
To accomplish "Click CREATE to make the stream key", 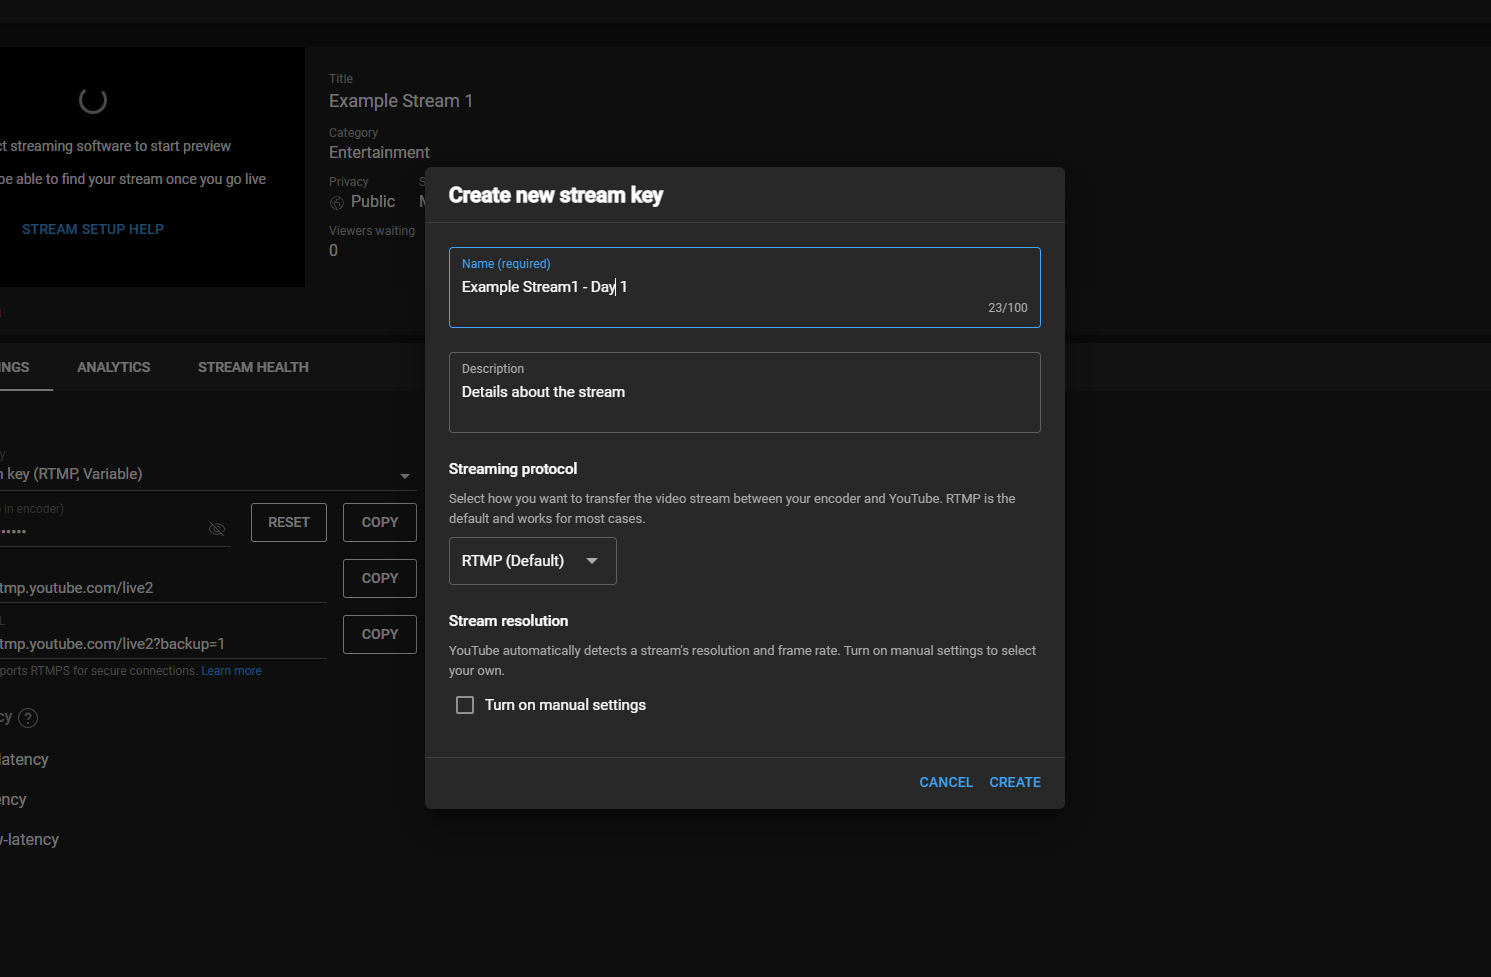I will (1015, 782).
